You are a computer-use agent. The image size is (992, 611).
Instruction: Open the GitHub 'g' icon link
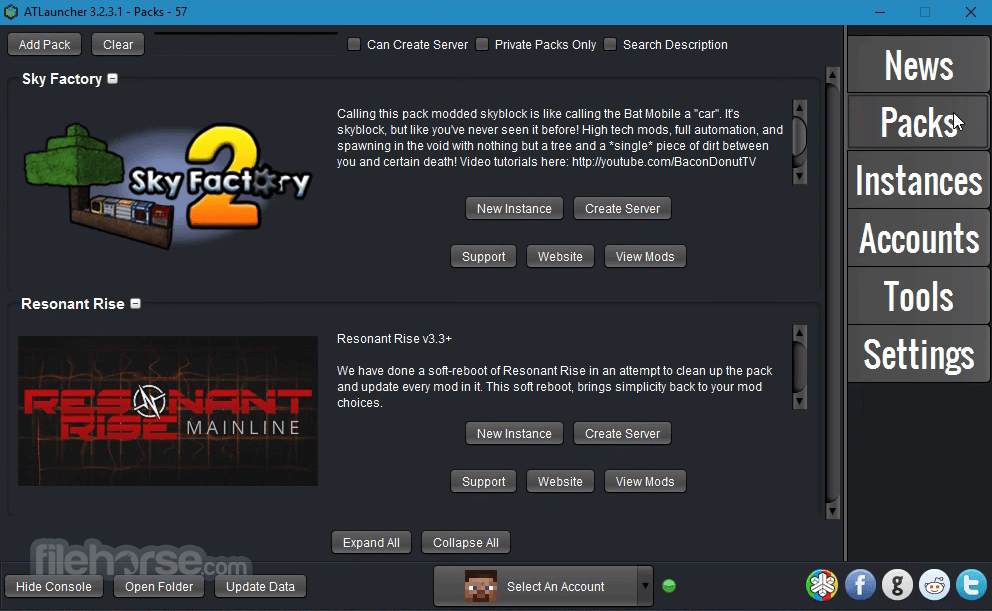(x=897, y=584)
